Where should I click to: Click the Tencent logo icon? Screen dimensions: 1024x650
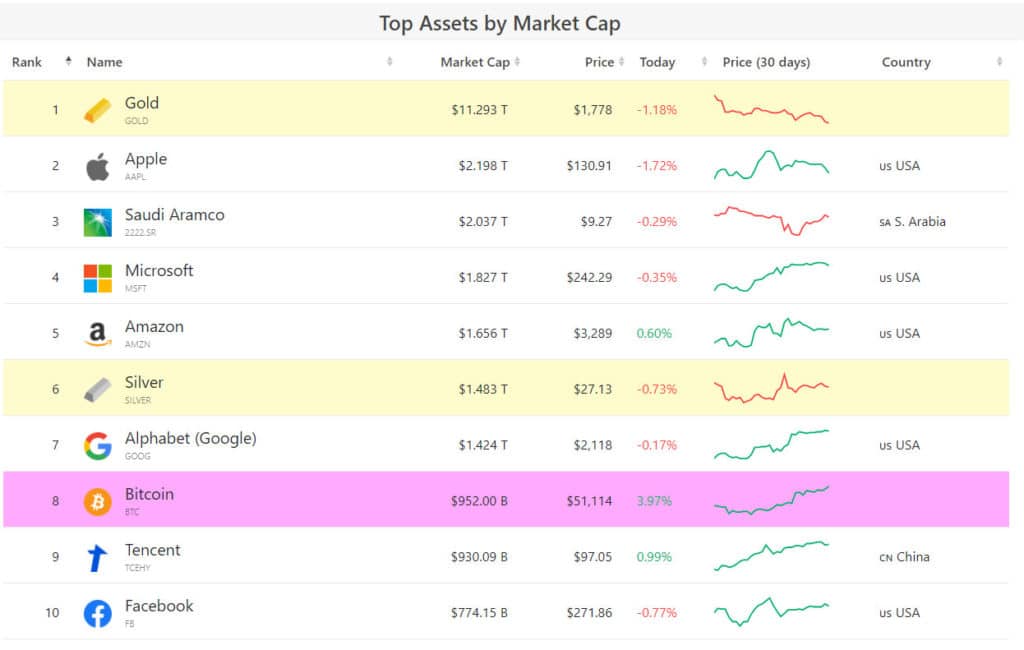[97, 558]
